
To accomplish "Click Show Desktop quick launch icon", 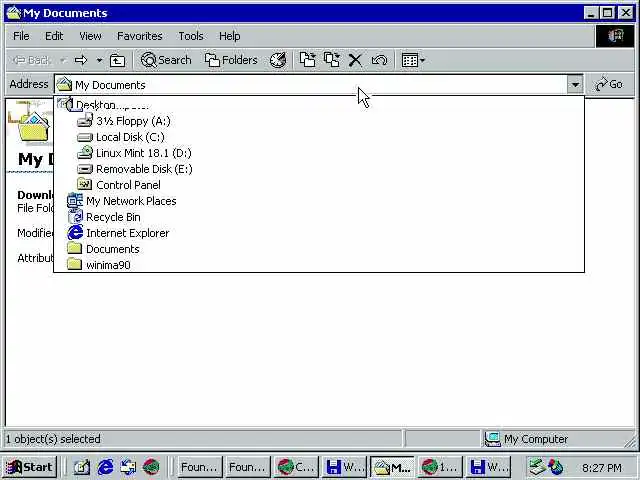I will [x=81, y=467].
